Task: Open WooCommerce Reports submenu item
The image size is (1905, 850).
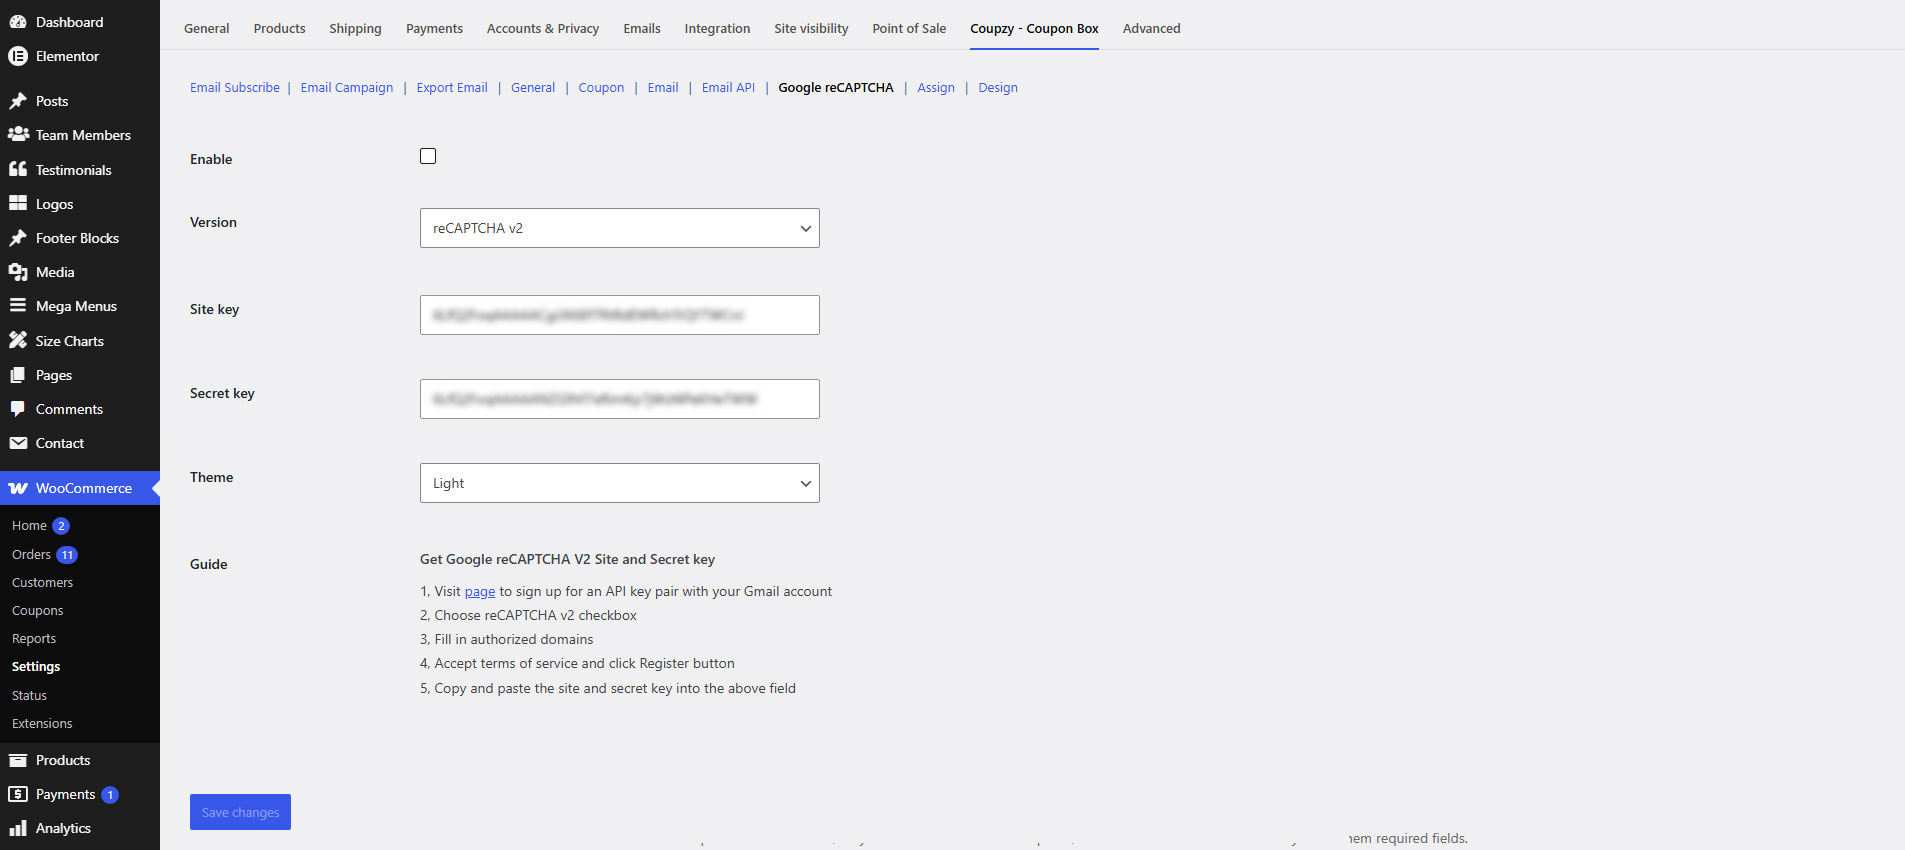Action: 34,639
